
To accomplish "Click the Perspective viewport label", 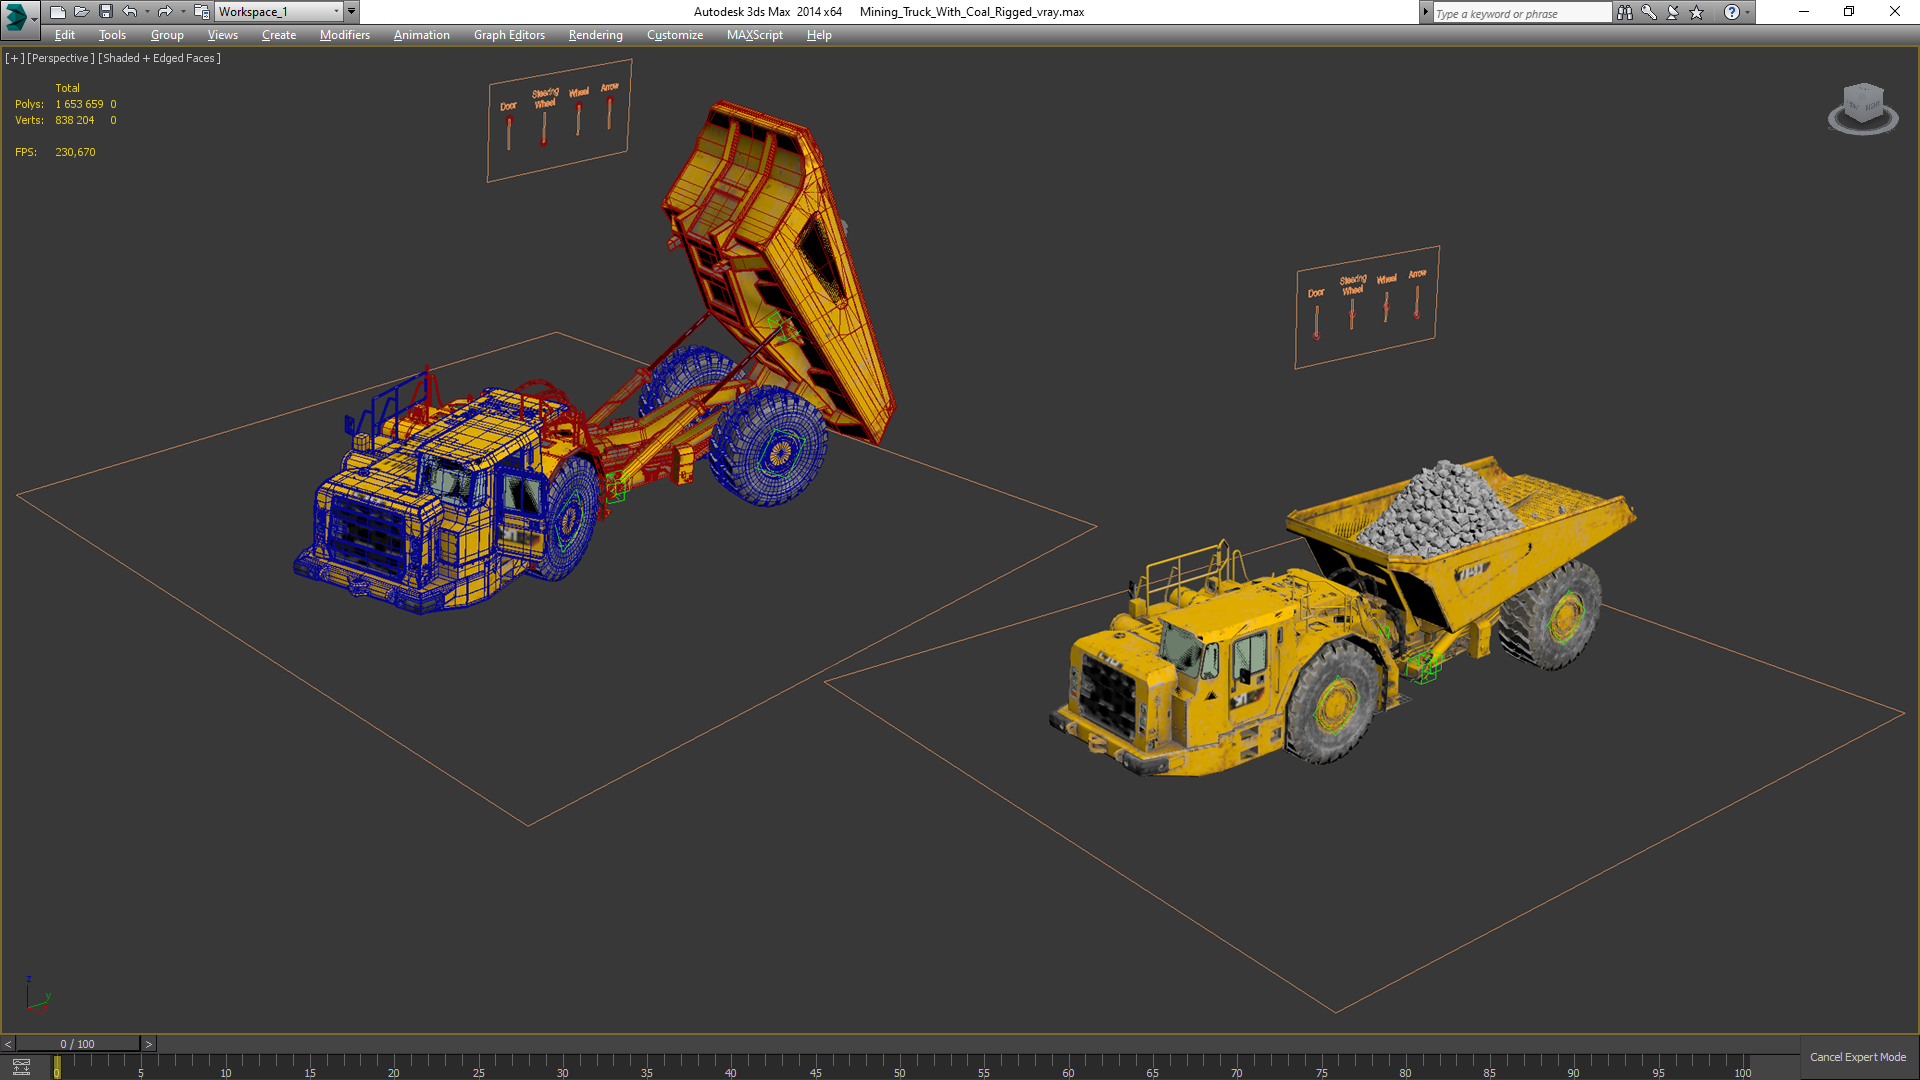I will point(61,58).
